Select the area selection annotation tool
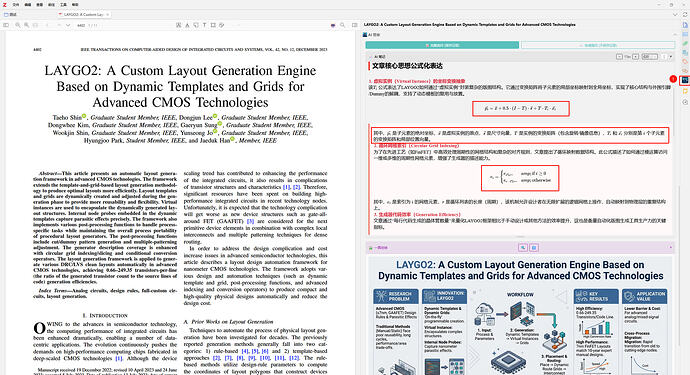The image size is (690, 375). 213,25
